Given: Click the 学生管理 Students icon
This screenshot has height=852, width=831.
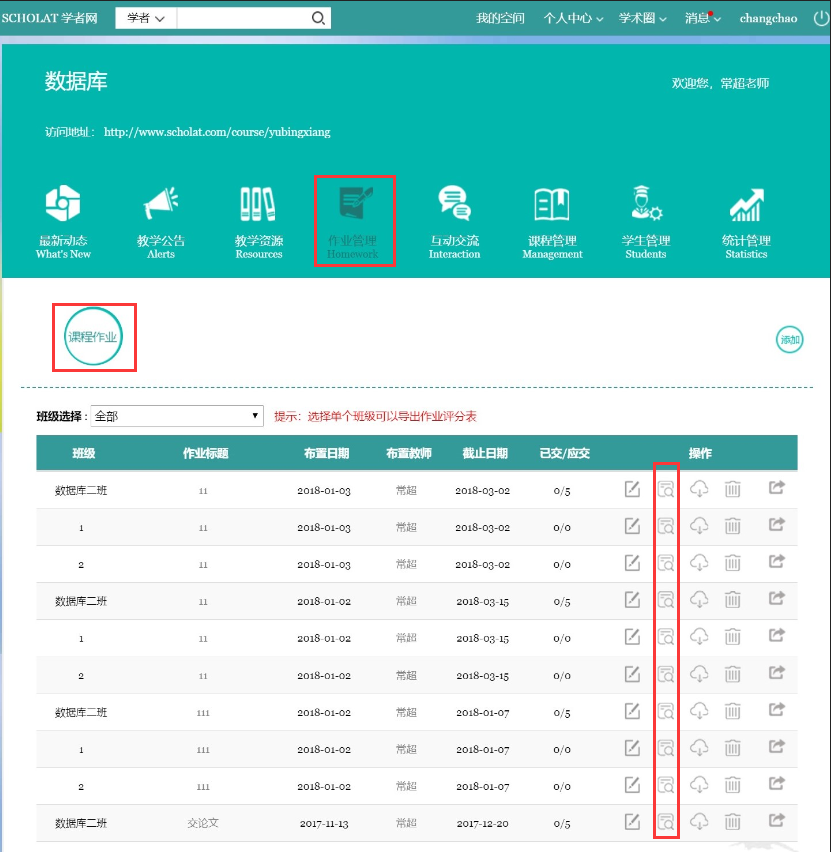Looking at the screenshot, I should pos(646,205).
